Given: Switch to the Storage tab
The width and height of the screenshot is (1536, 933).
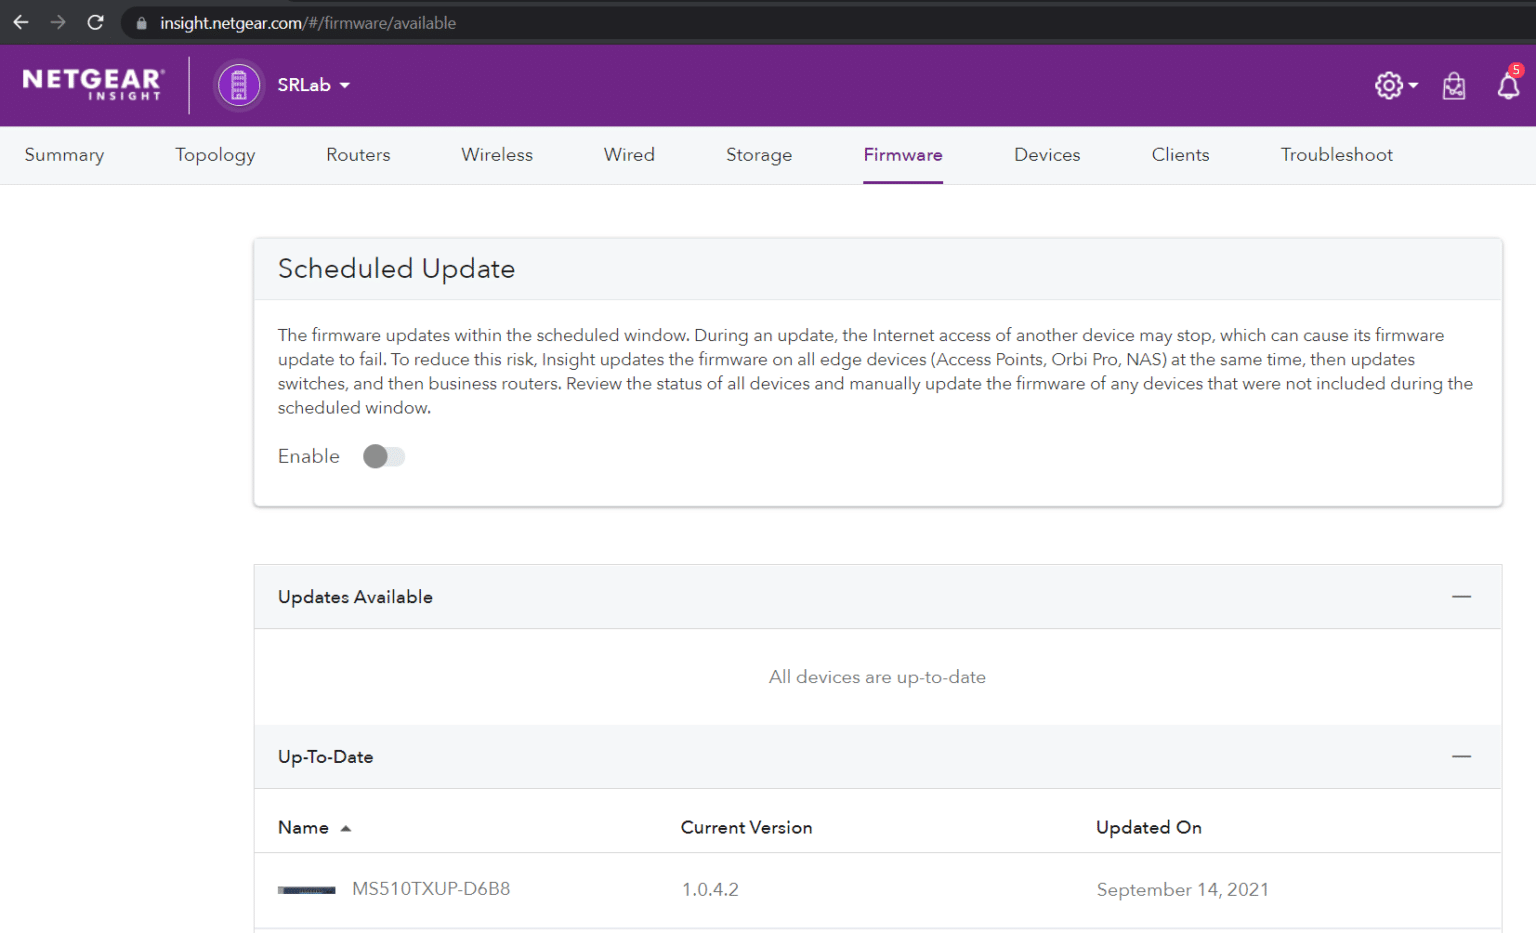Looking at the screenshot, I should point(759,155).
